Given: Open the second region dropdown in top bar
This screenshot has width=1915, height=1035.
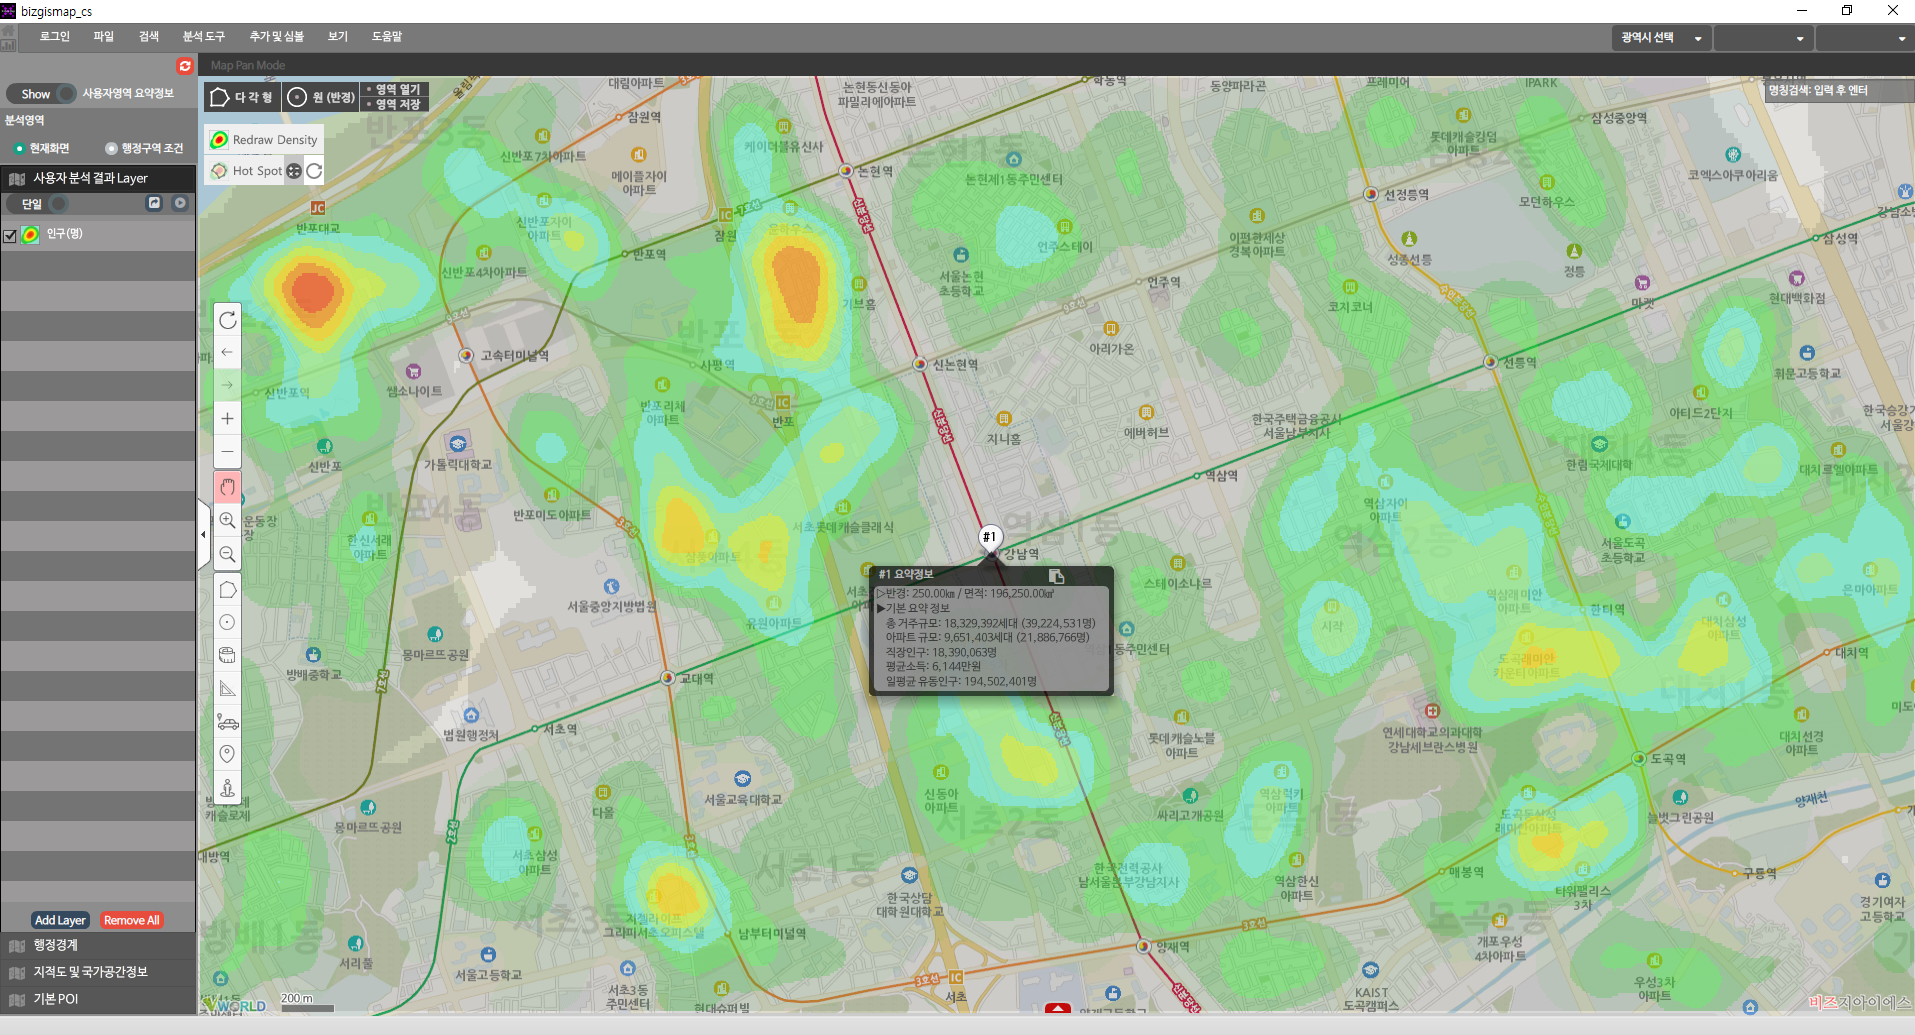Looking at the screenshot, I should click(x=1764, y=38).
